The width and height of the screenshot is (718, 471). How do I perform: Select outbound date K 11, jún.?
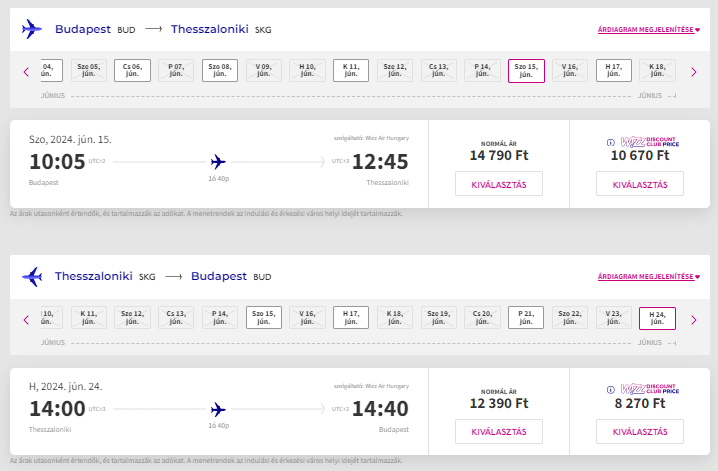[x=351, y=71]
